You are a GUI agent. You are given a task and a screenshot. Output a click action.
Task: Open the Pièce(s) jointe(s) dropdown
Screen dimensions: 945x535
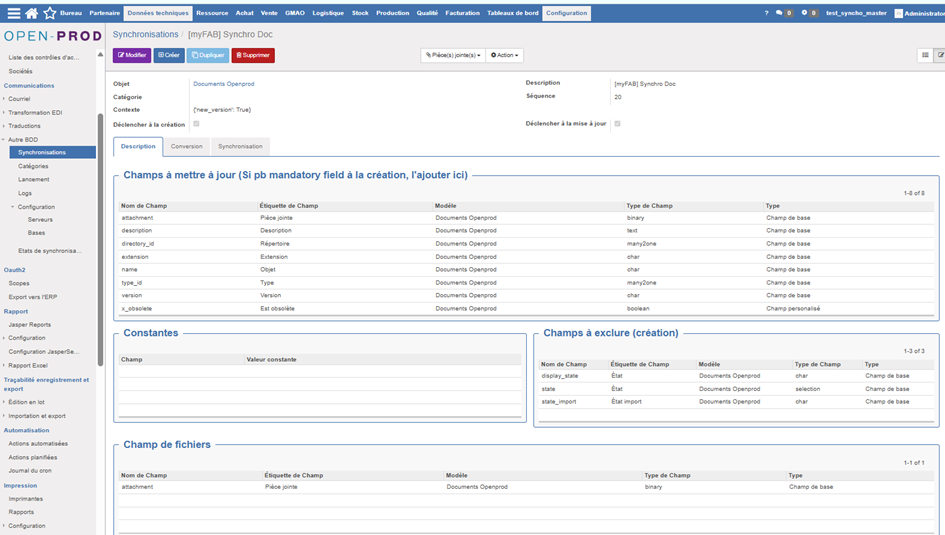[453, 55]
